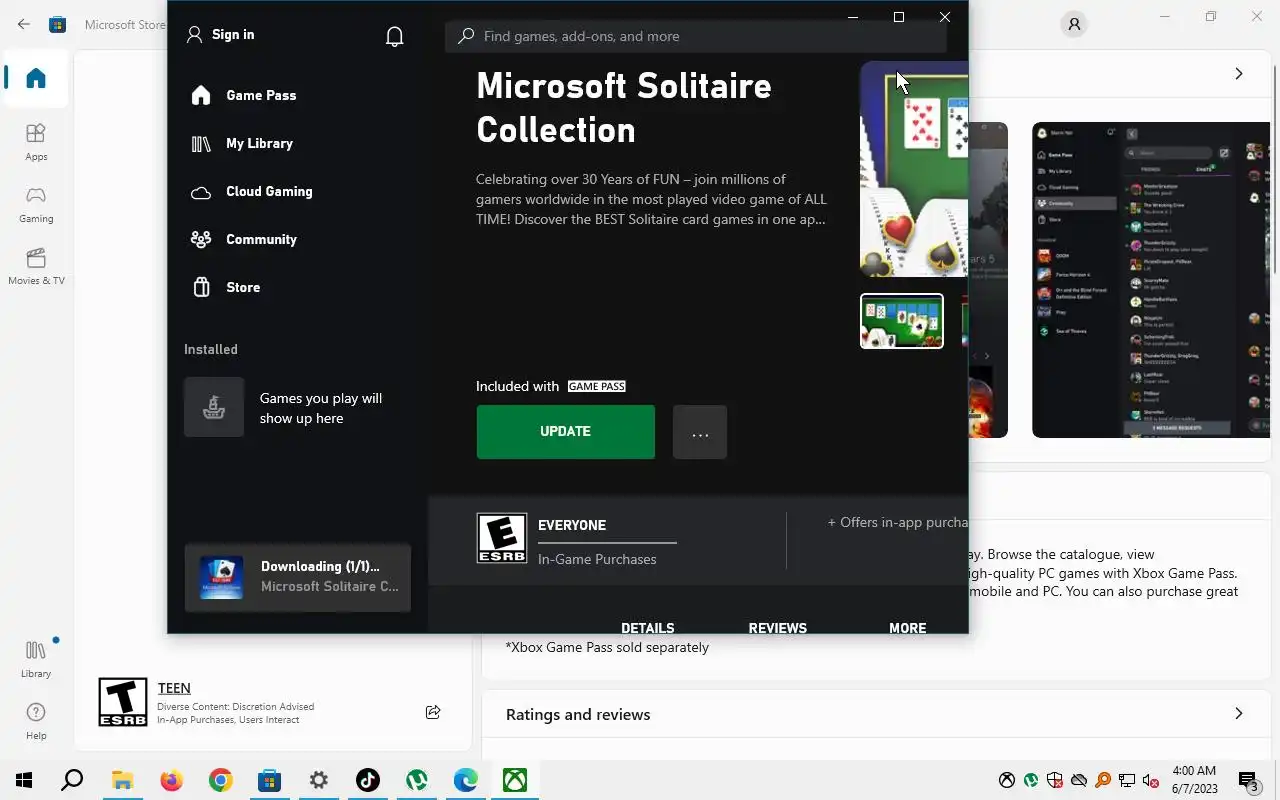
Task: Open network status tray icon
Action: pos(1127,780)
